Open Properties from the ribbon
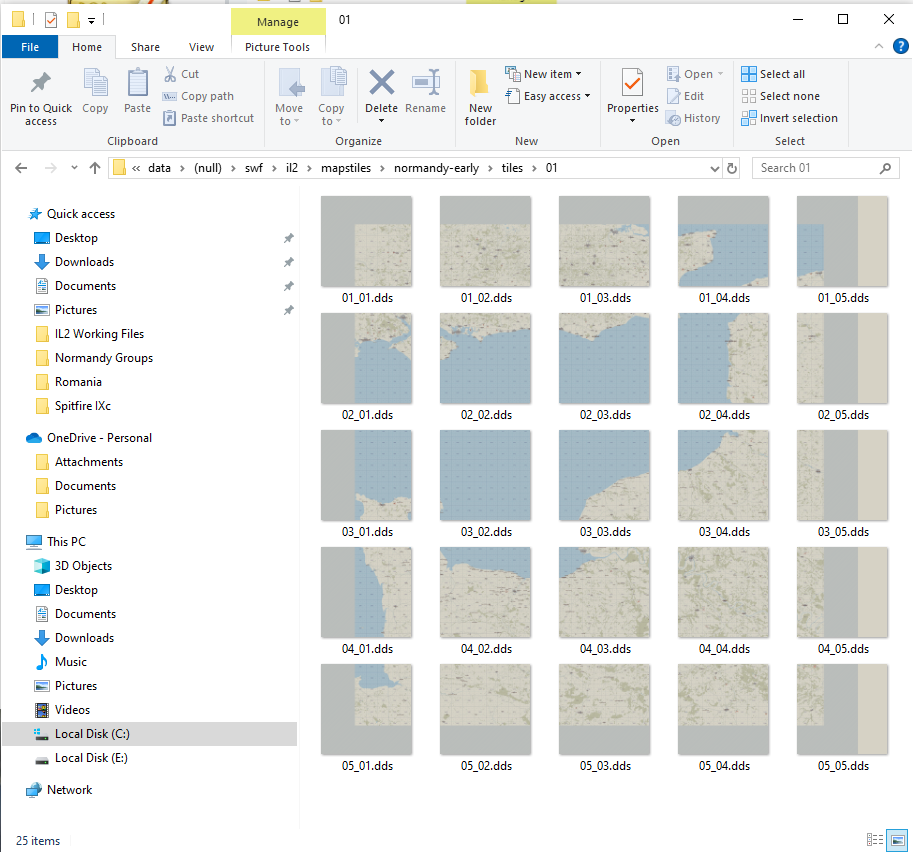The width and height of the screenshot is (913, 852). coord(632,85)
